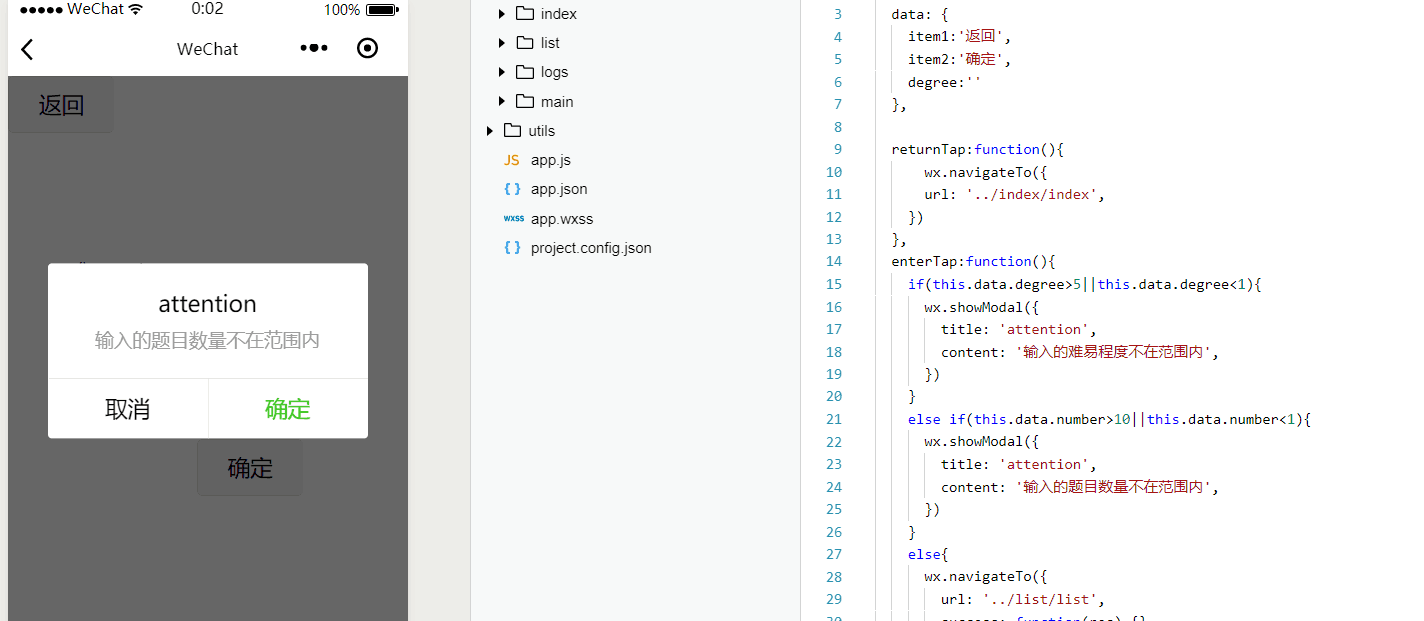The image size is (1424, 621).
Task: Click item1:'返回' on line 4
Action: coord(960,37)
